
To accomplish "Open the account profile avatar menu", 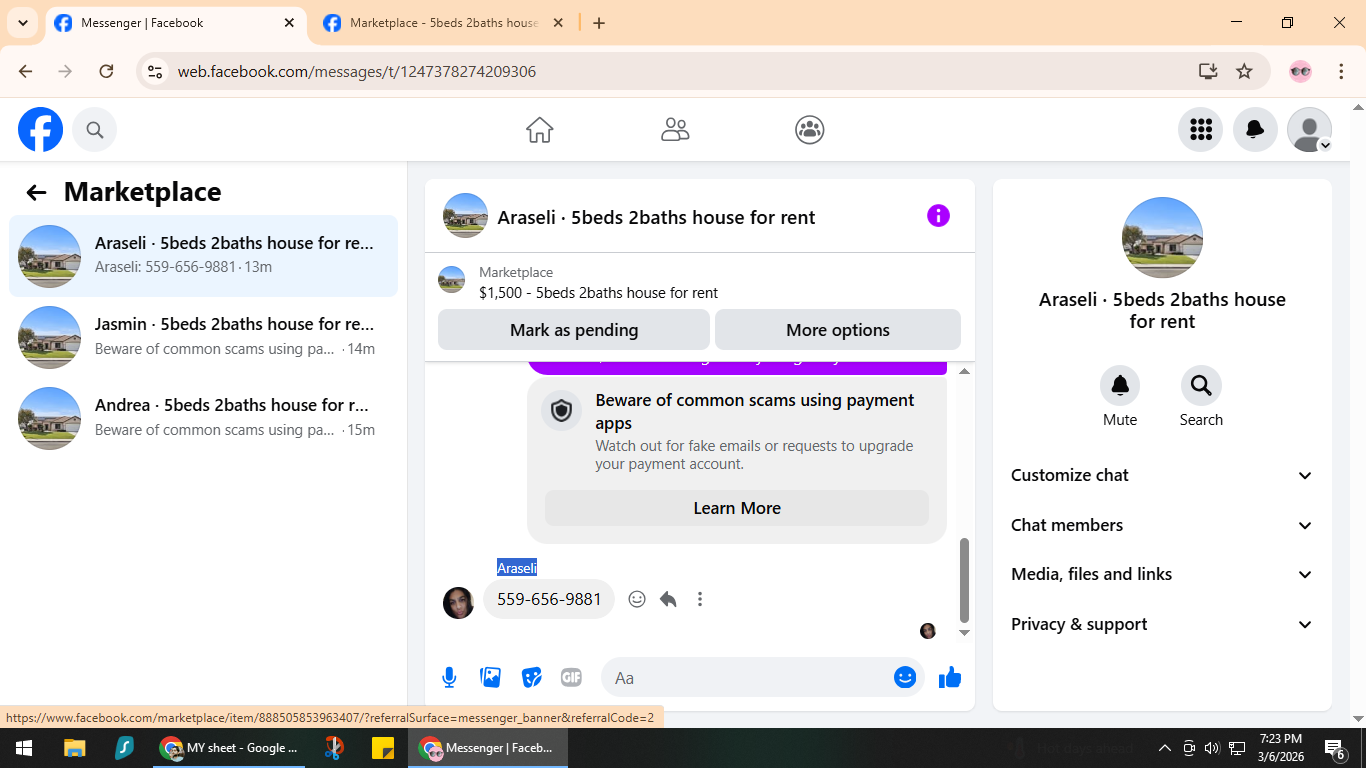I will pos(1309,130).
